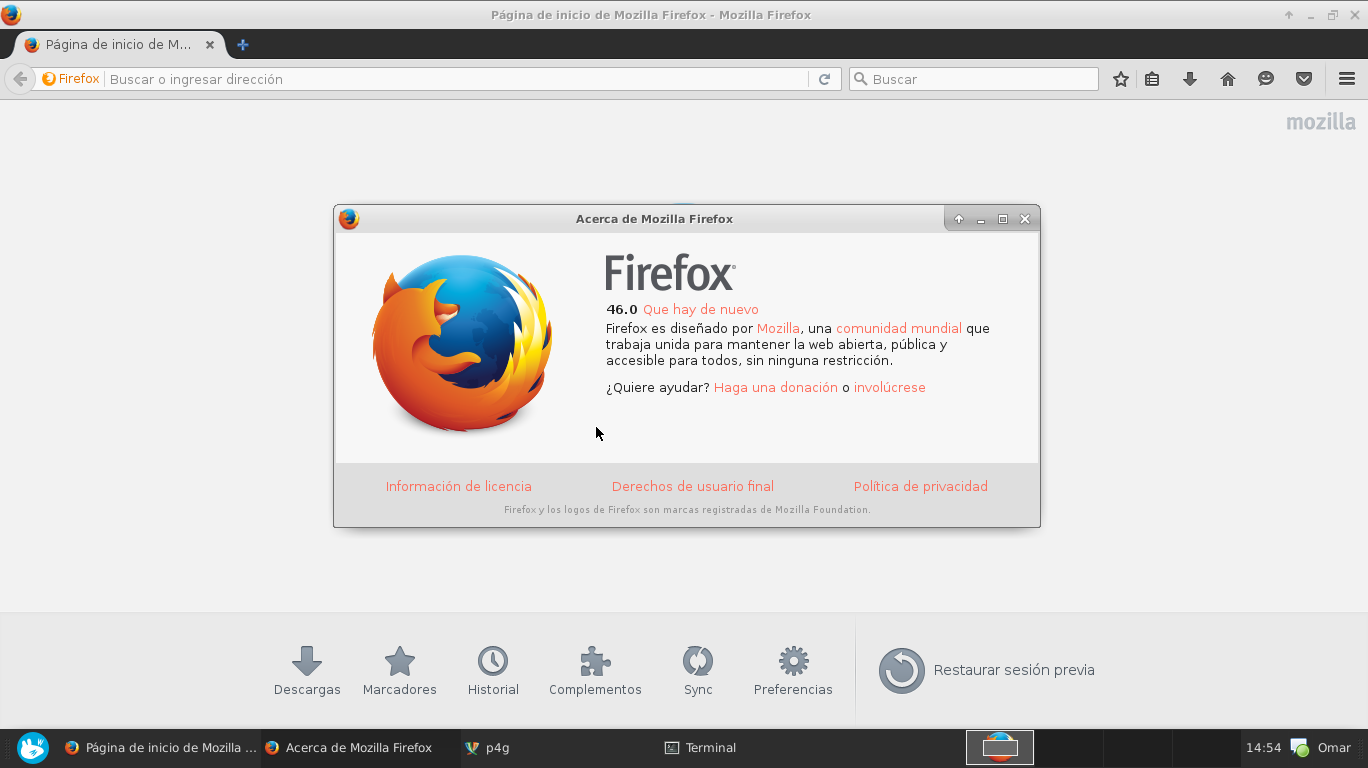The image size is (1368, 768).
Task: Open Sync shortcut on start page
Action: 698,670
